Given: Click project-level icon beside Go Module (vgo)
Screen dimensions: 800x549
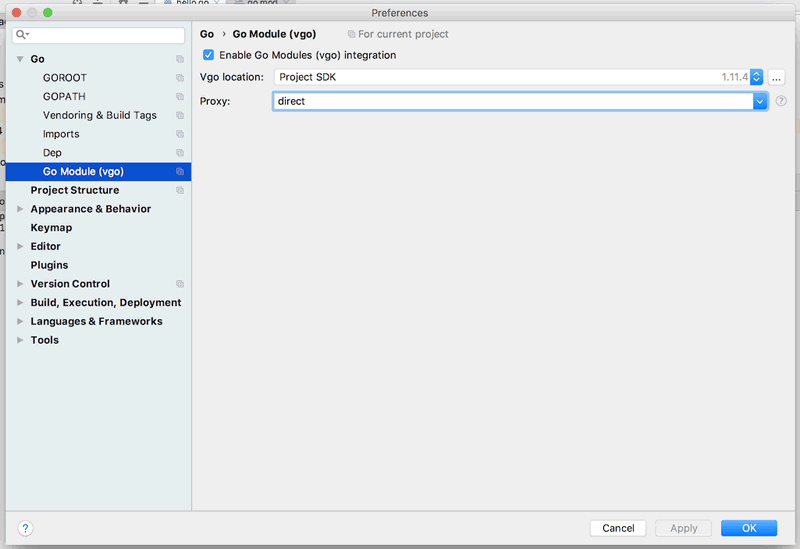Looking at the screenshot, I should click(x=180, y=171).
